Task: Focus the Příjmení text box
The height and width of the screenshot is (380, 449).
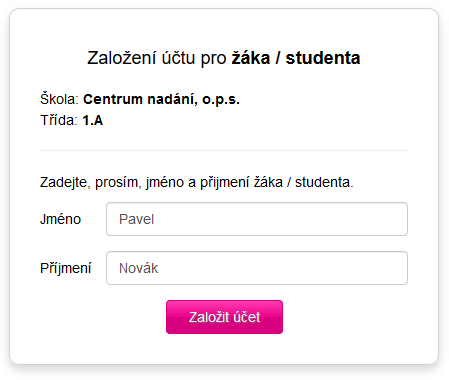Action: 257,268
